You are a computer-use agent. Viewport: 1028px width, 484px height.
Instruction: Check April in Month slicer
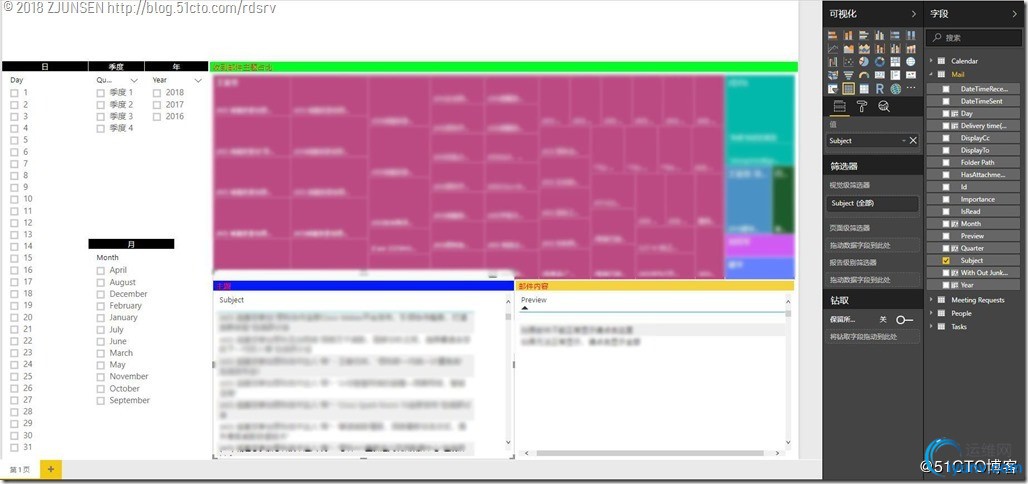click(x=100, y=270)
